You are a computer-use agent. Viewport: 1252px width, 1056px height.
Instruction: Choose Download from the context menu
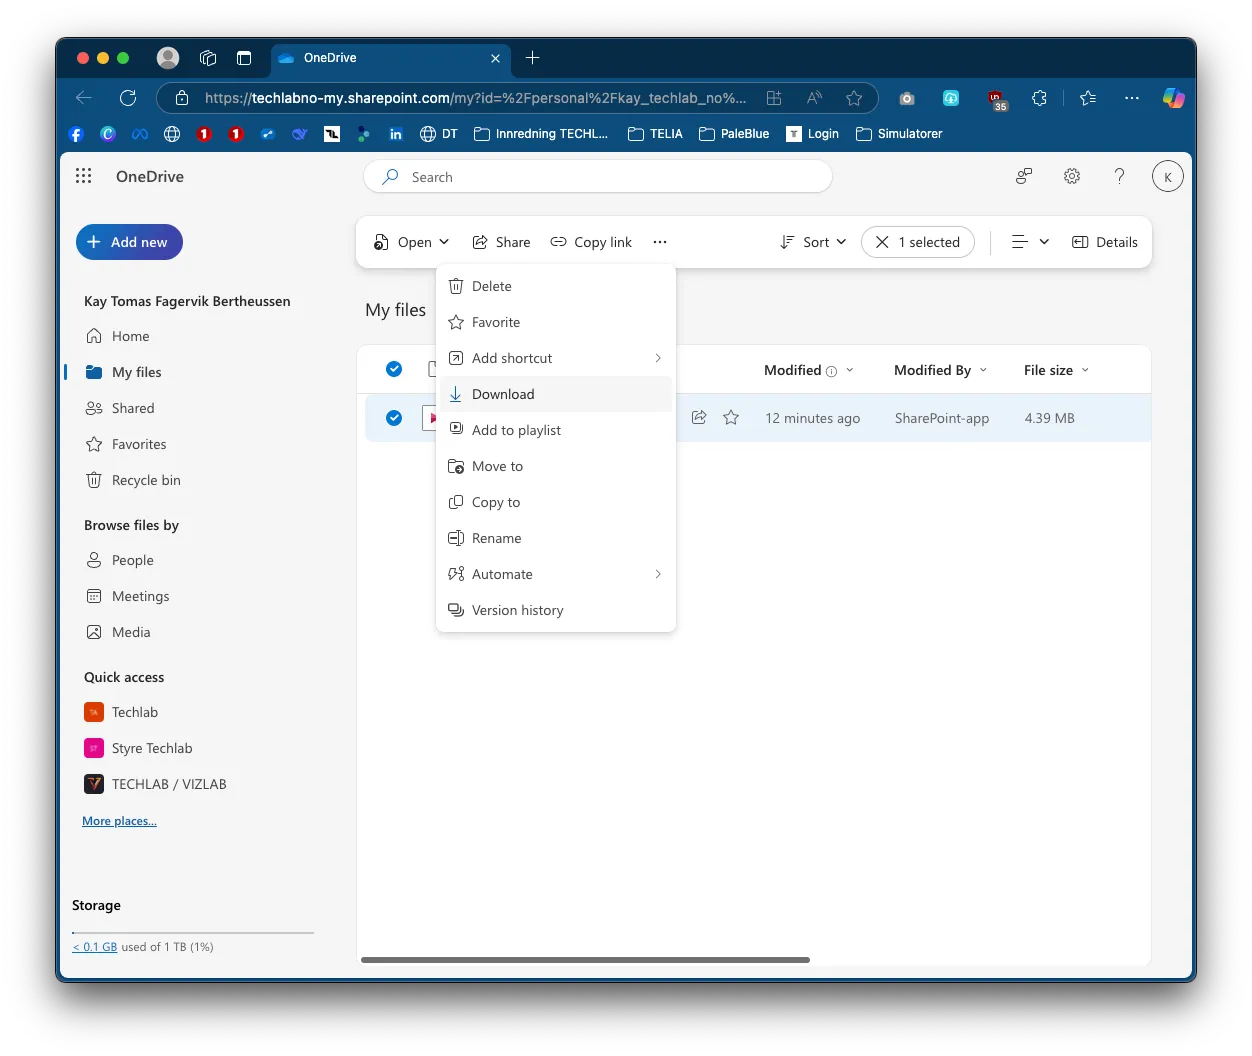tap(556, 394)
